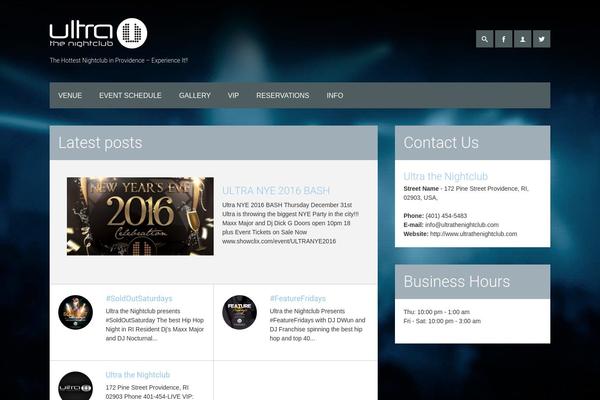Open the #SoldOutSaturdays post link
600x400 pixels.
(139, 298)
